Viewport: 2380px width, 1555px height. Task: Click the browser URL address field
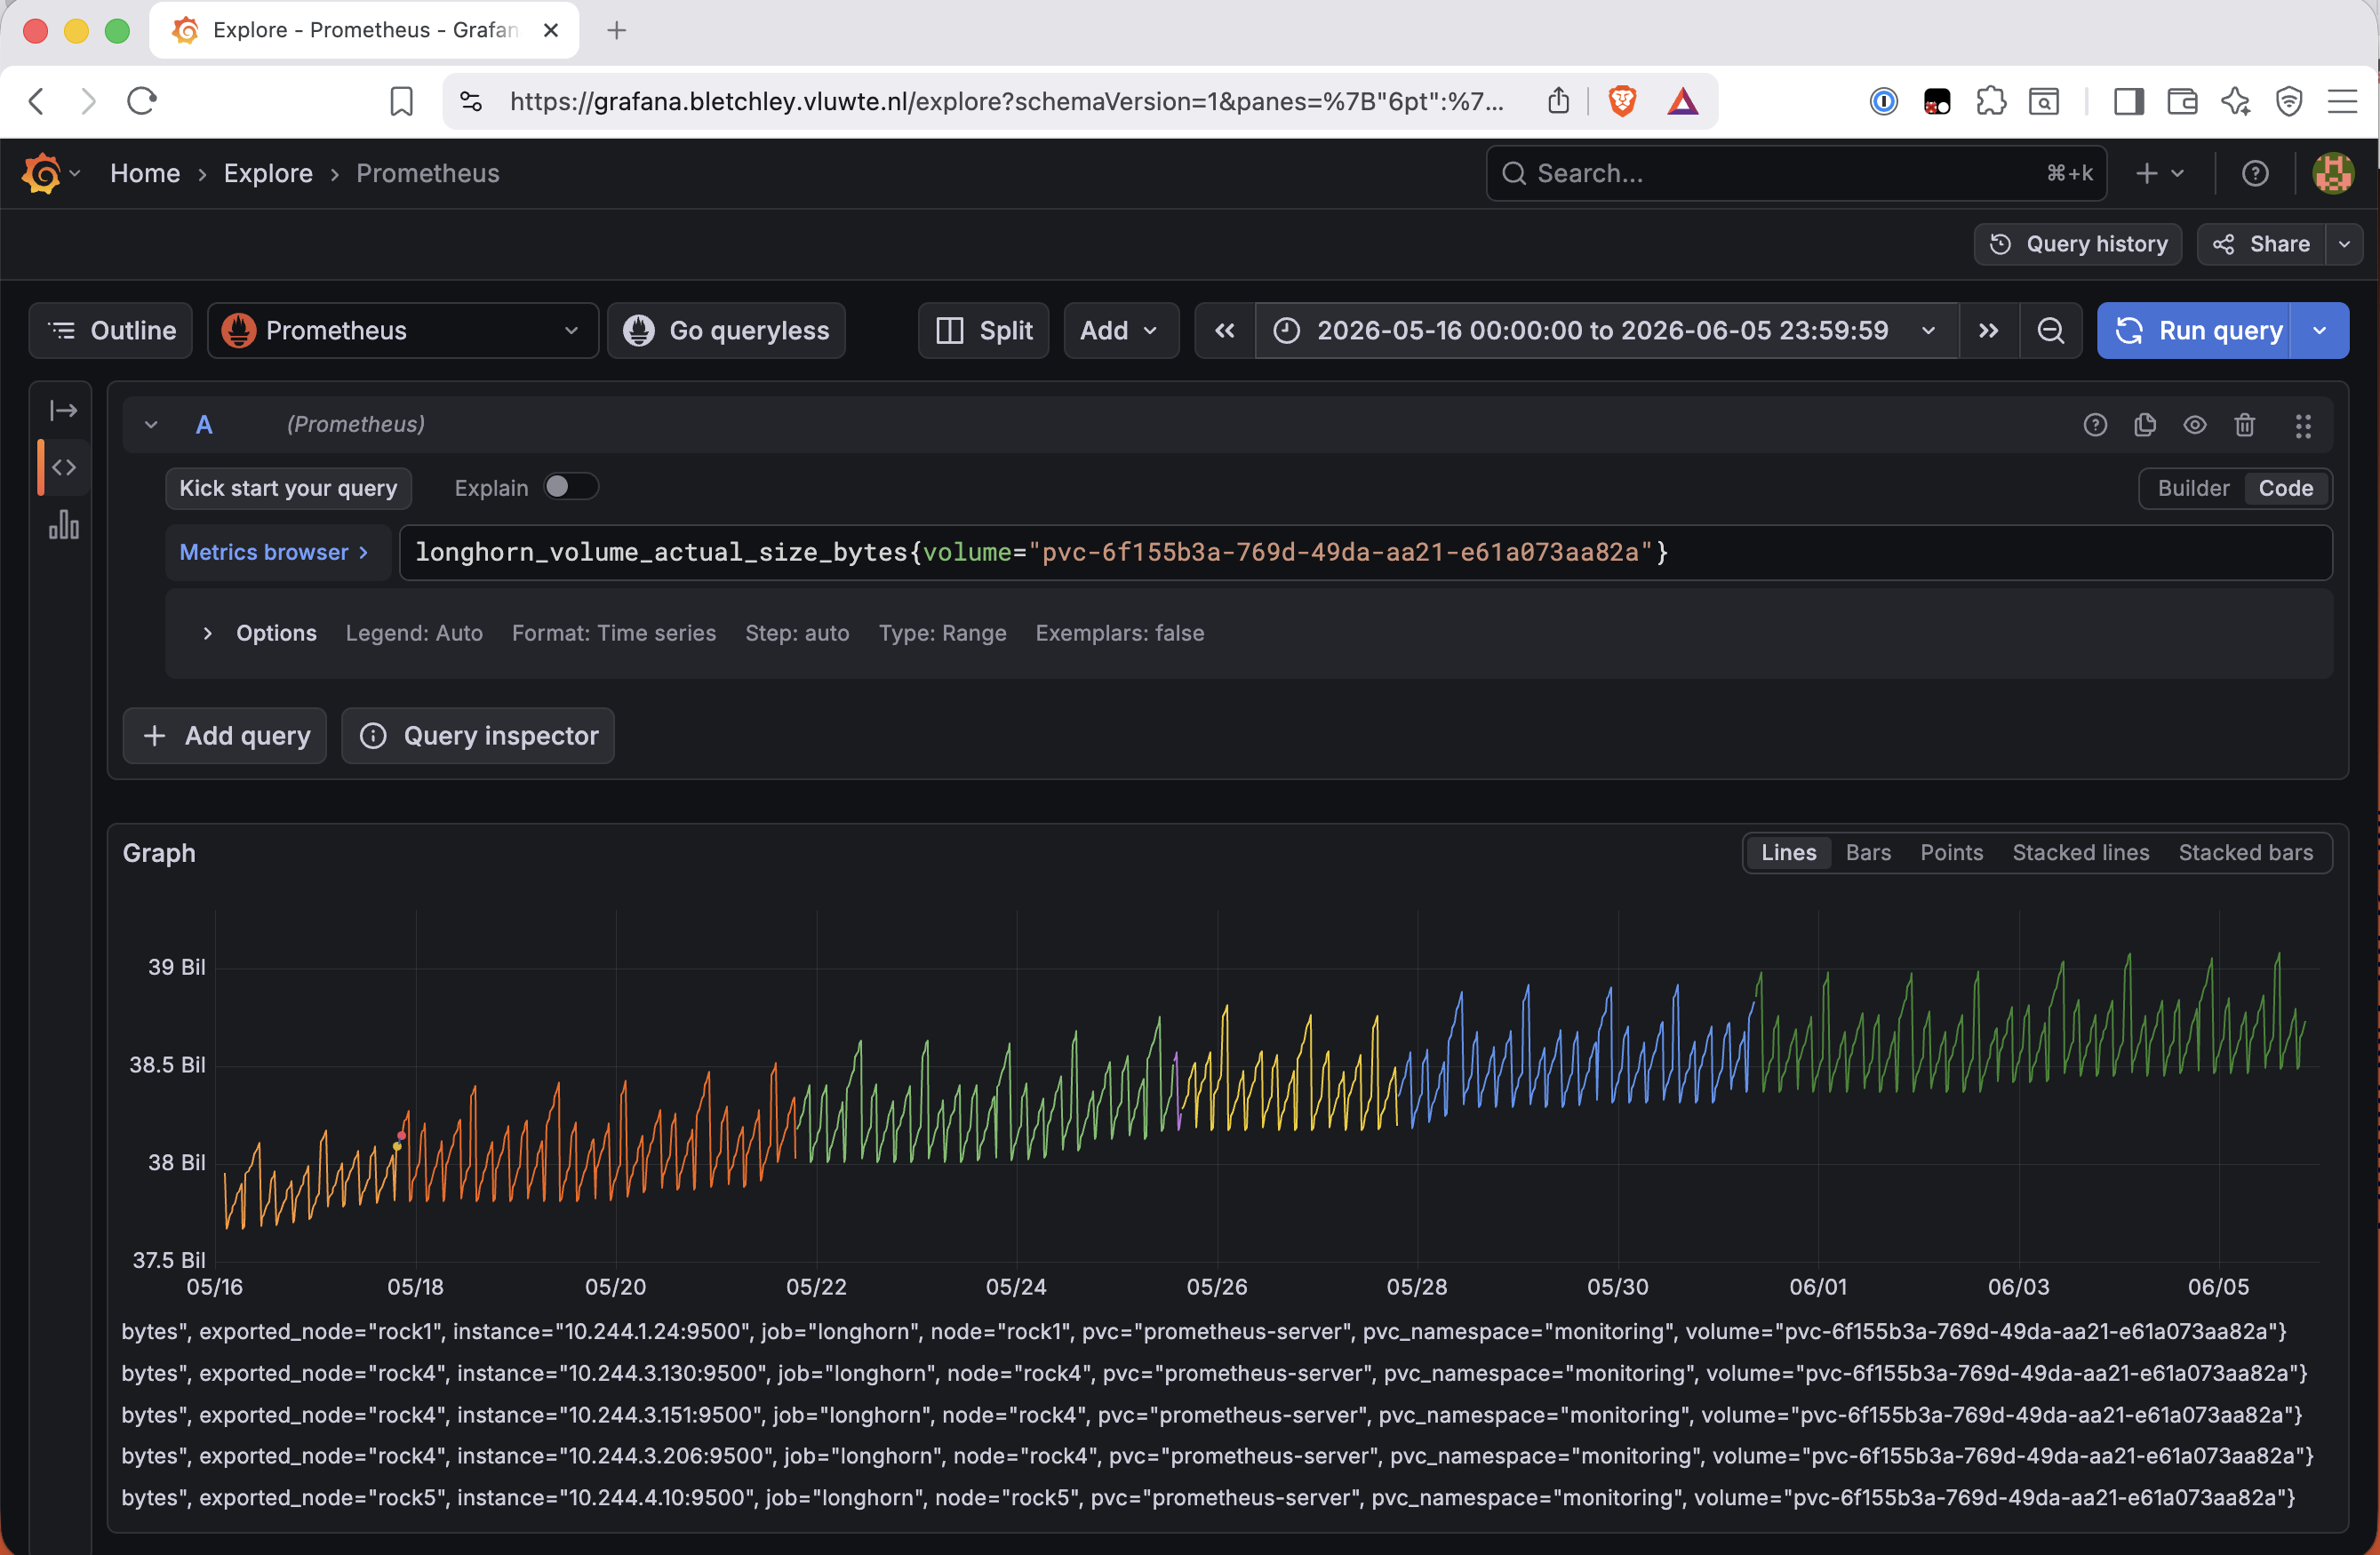pos(1006,101)
